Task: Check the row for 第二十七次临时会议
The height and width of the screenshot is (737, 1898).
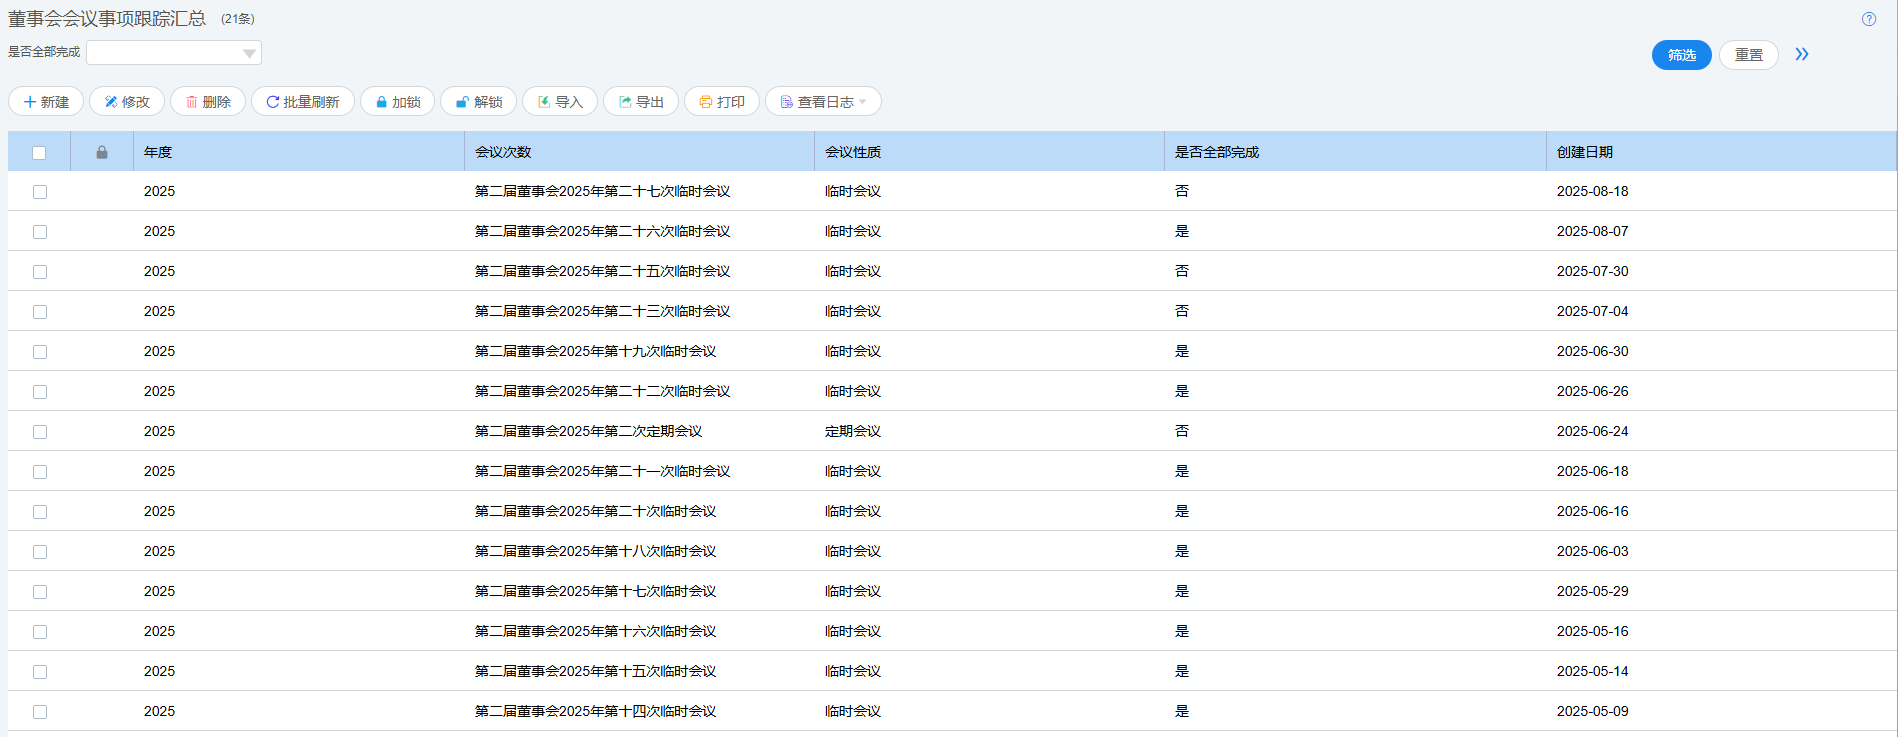Action: click(40, 192)
